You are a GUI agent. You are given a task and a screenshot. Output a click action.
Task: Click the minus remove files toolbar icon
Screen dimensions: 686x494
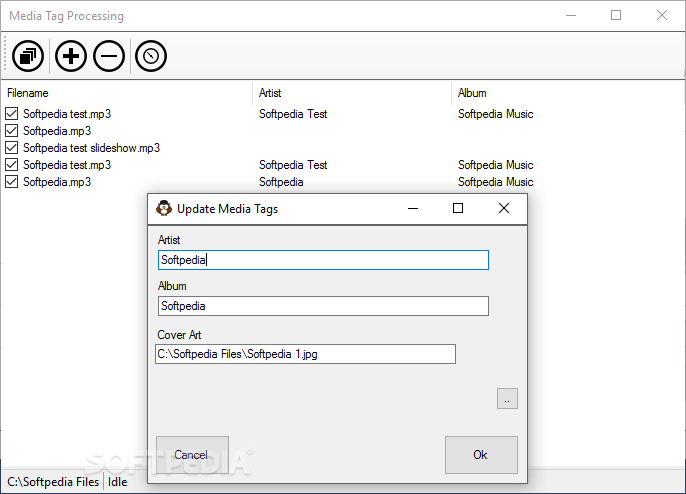109,56
